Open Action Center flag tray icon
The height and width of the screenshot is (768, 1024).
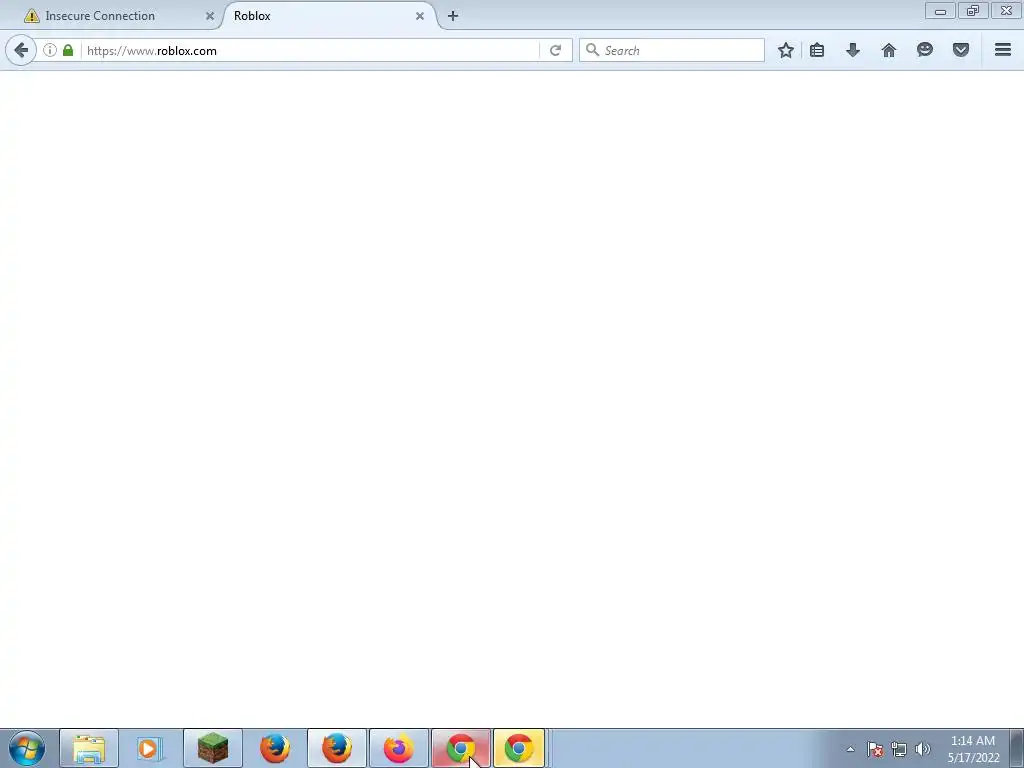pyautogui.click(x=875, y=749)
